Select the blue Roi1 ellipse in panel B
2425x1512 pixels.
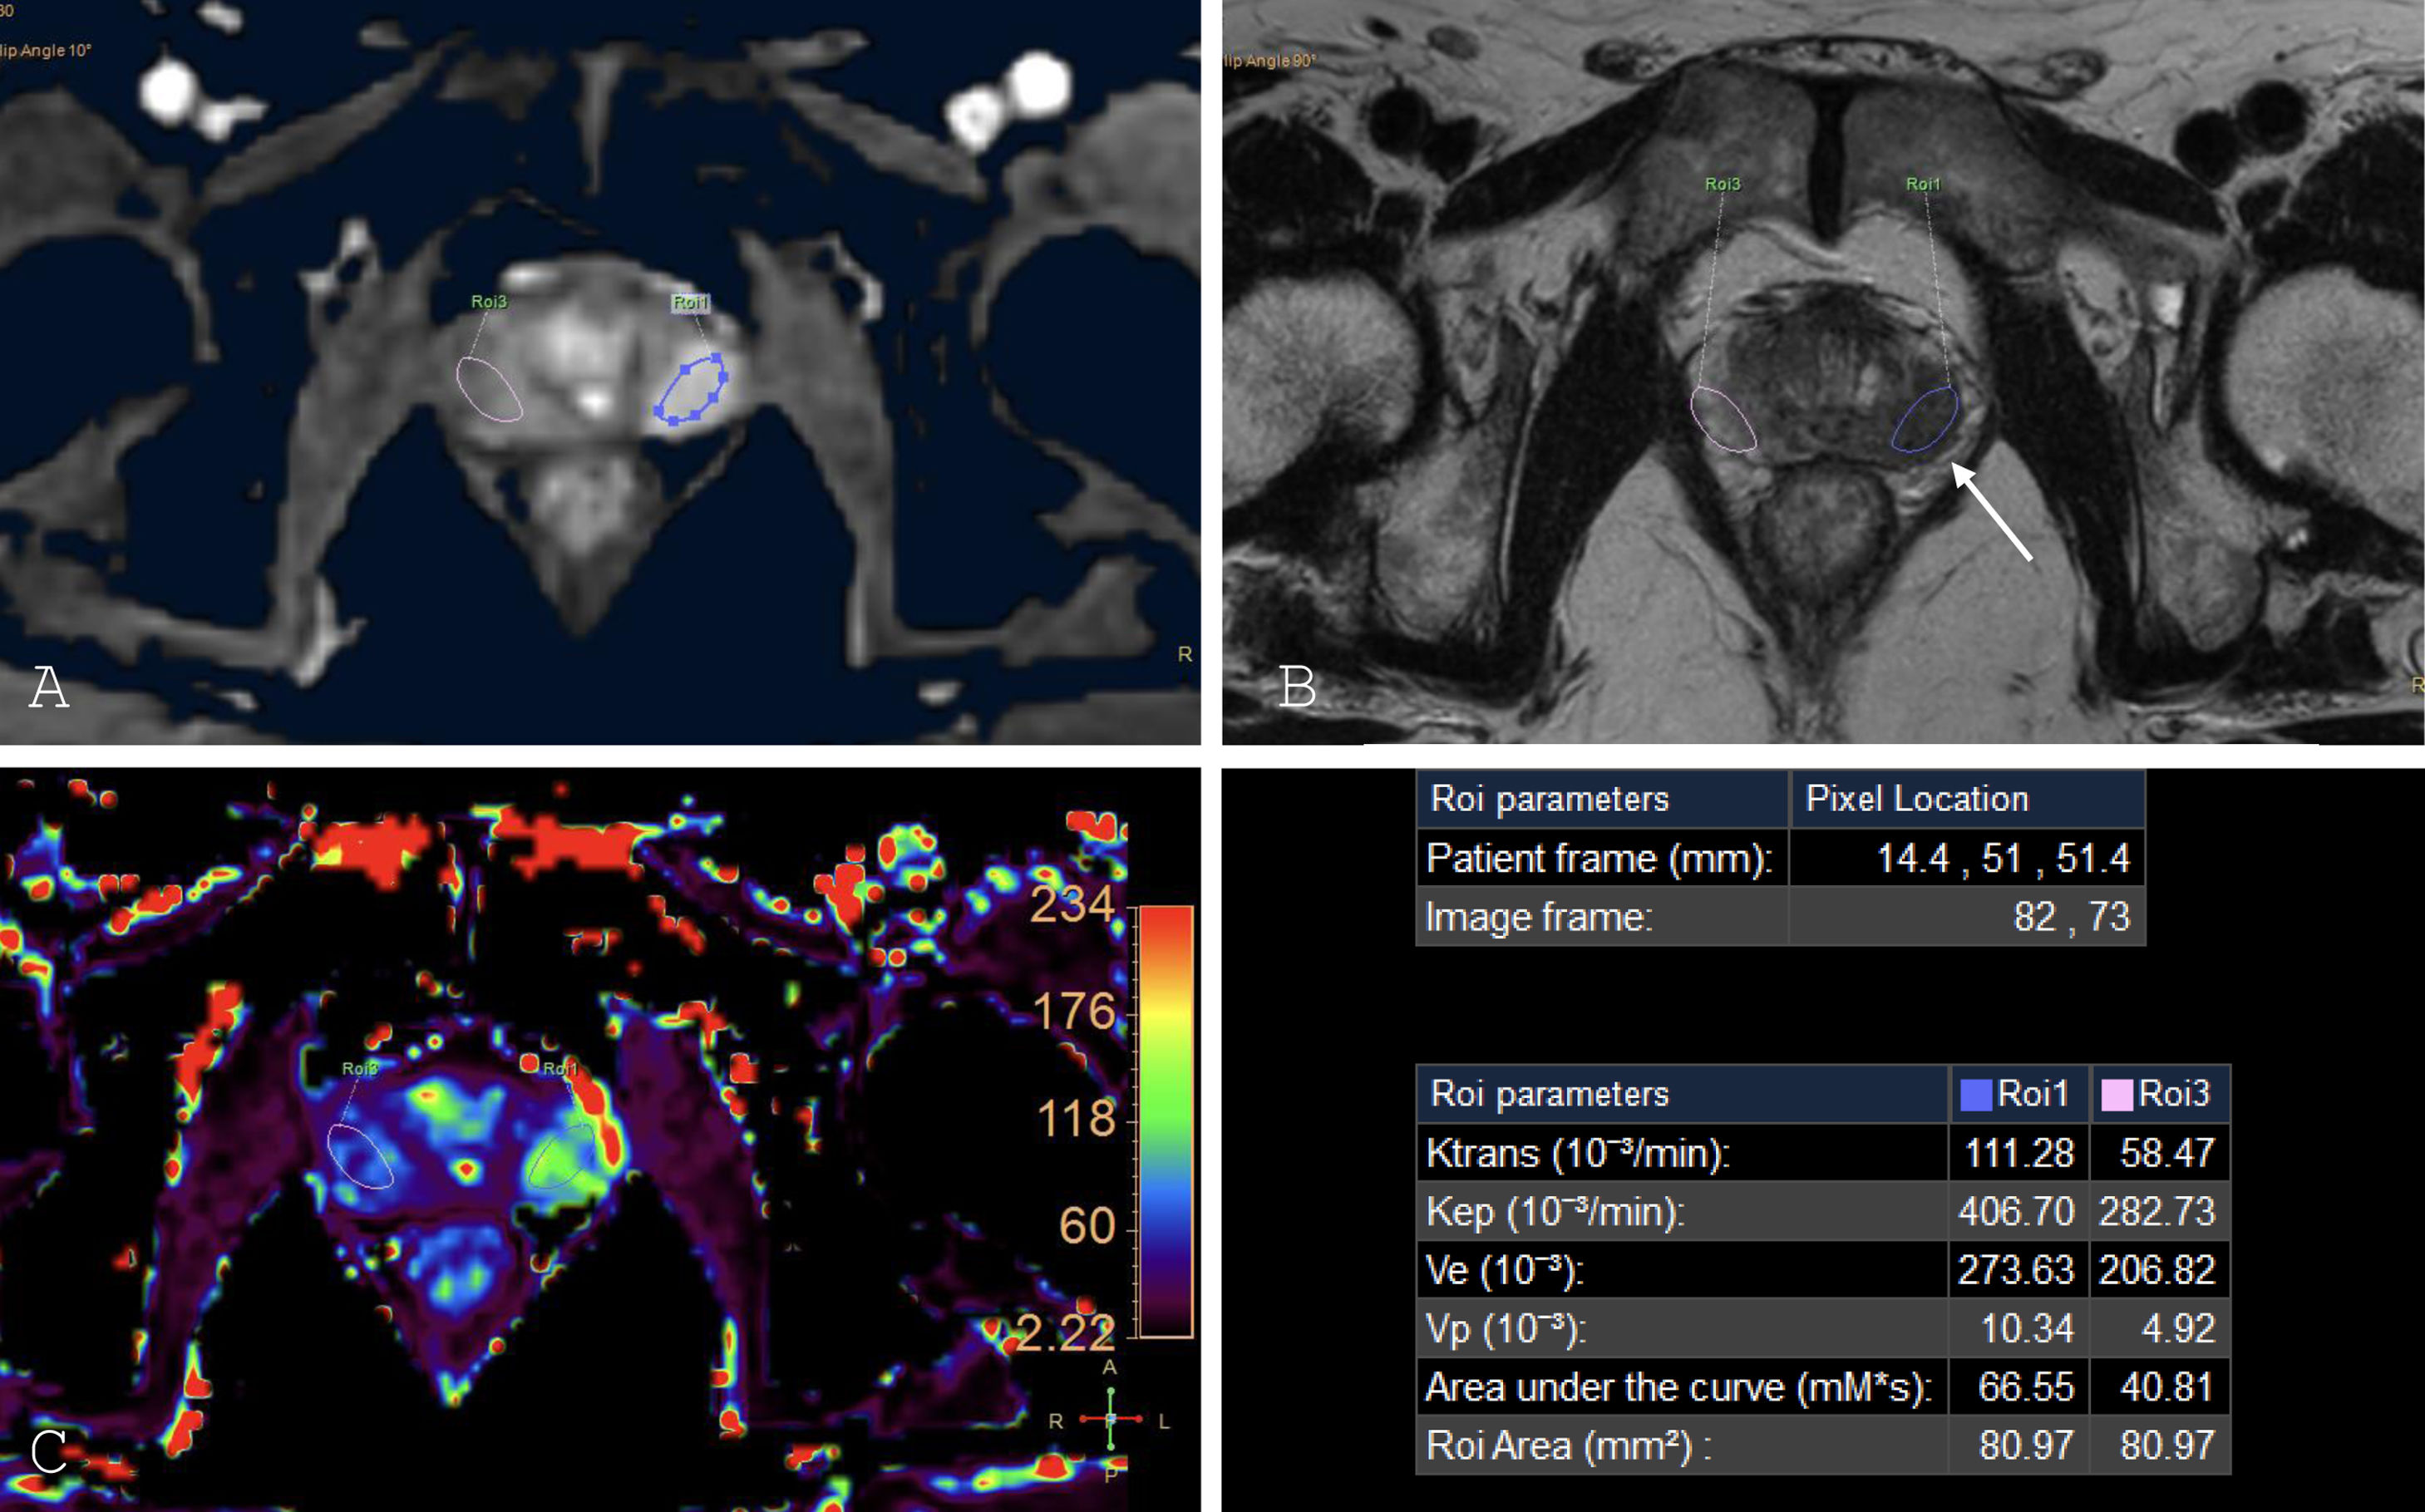pos(1925,419)
